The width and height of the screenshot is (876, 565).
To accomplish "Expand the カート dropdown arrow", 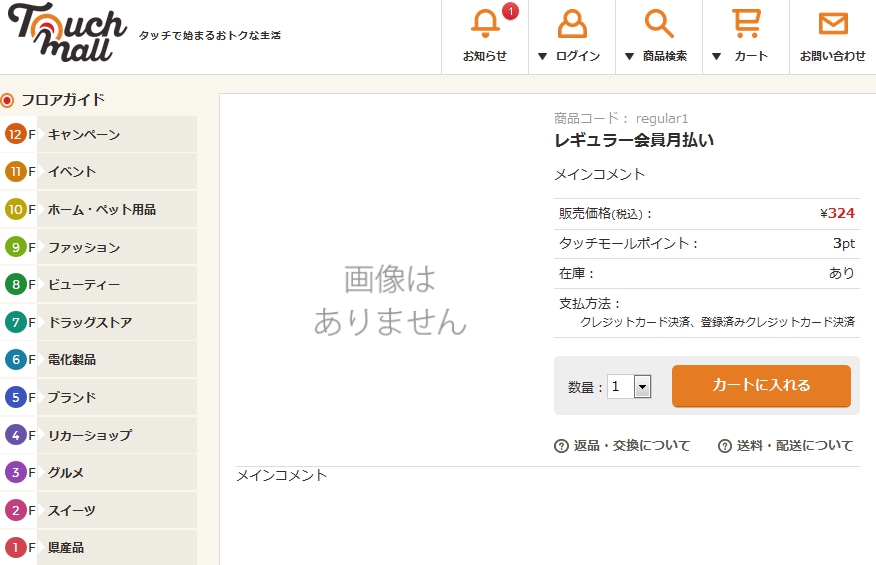I will tap(717, 56).
